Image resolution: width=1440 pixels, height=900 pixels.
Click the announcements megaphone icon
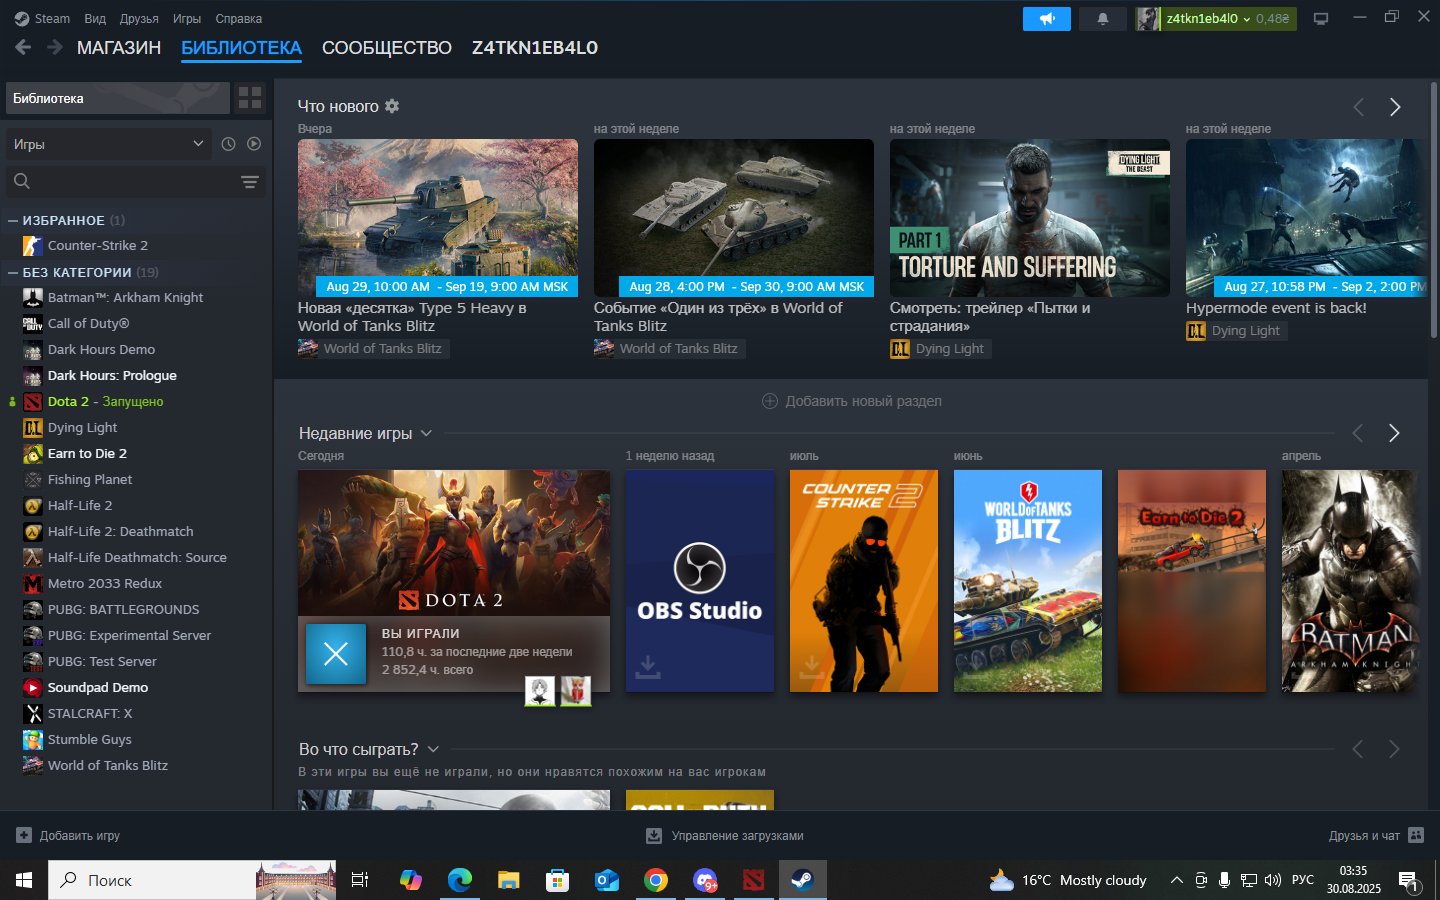click(1046, 19)
